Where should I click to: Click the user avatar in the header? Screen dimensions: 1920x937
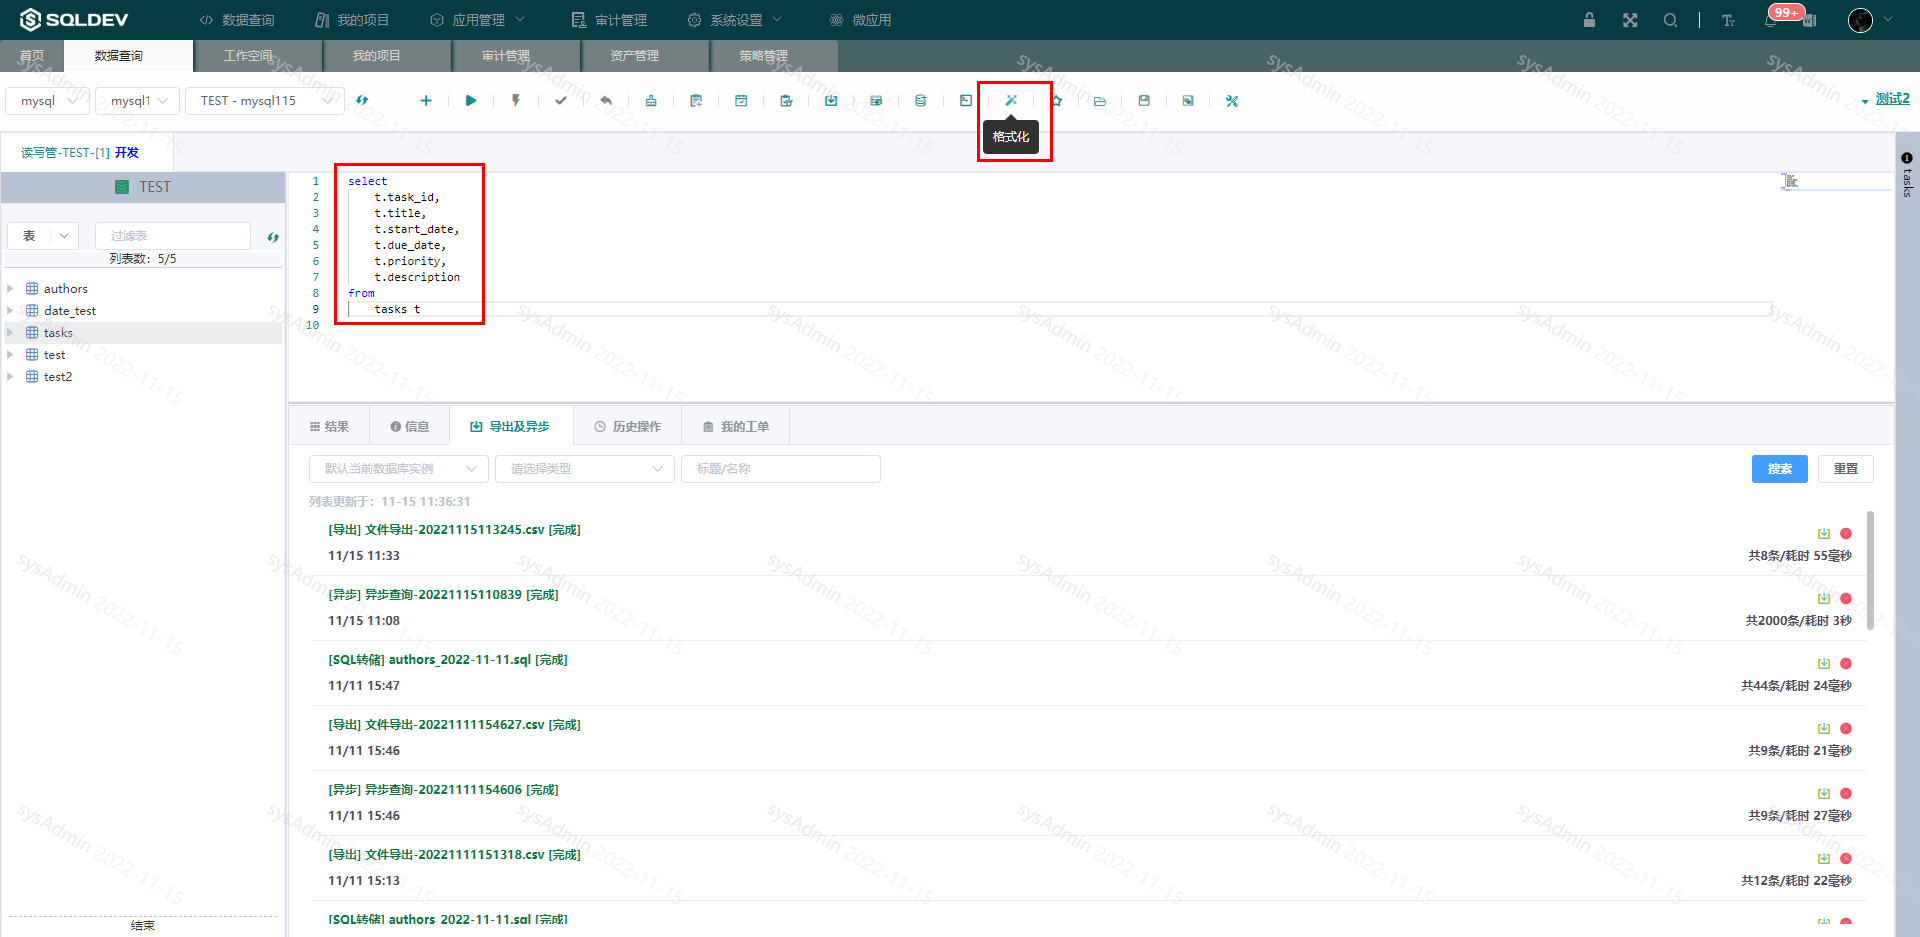[x=1860, y=20]
